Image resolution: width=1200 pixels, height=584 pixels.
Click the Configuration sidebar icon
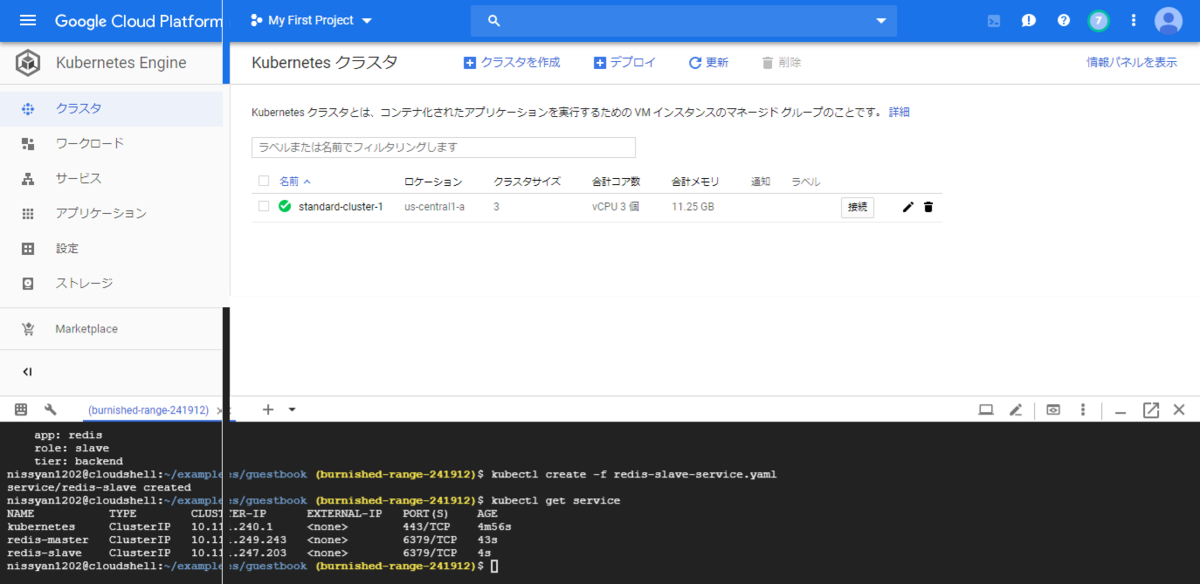point(28,249)
